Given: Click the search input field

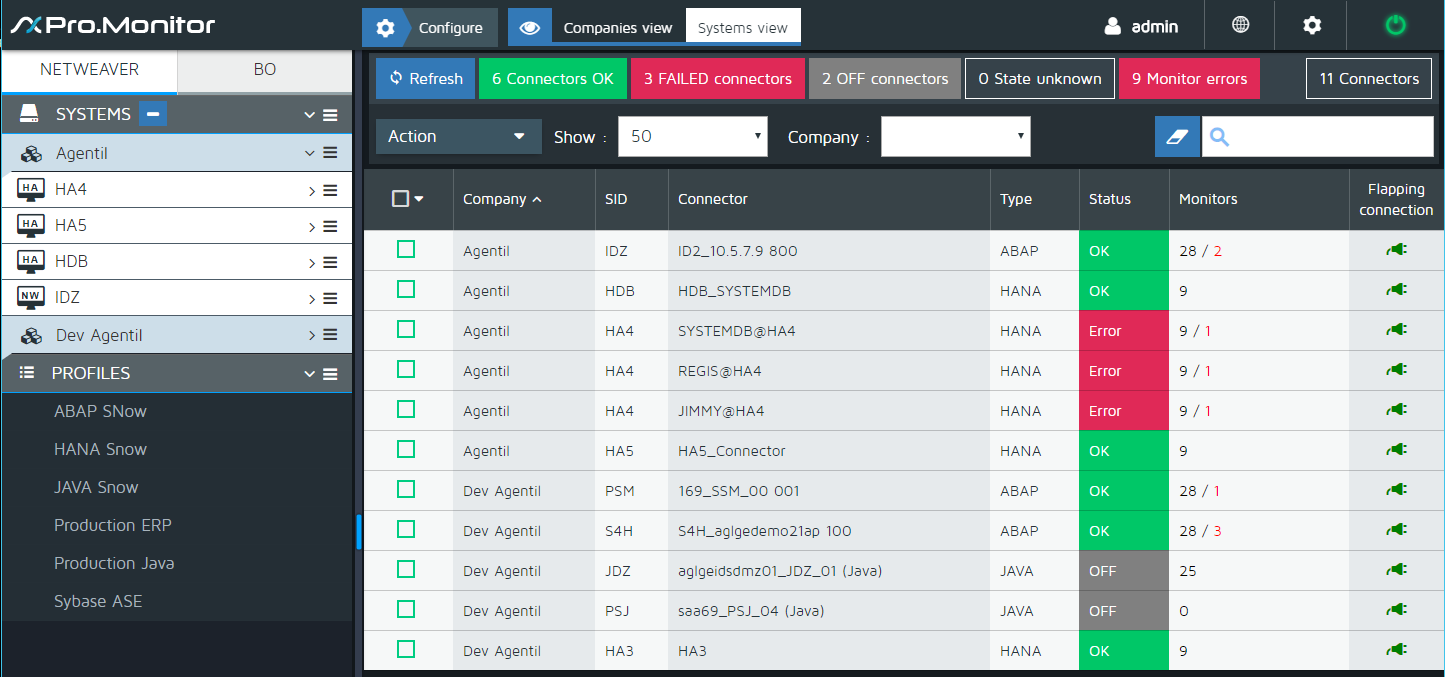Looking at the screenshot, I should [1330, 137].
